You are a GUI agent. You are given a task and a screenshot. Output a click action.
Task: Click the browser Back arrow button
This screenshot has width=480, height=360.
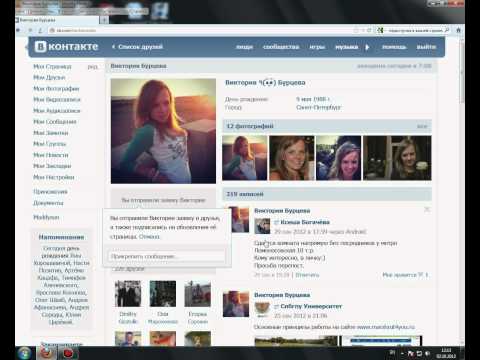19,30
